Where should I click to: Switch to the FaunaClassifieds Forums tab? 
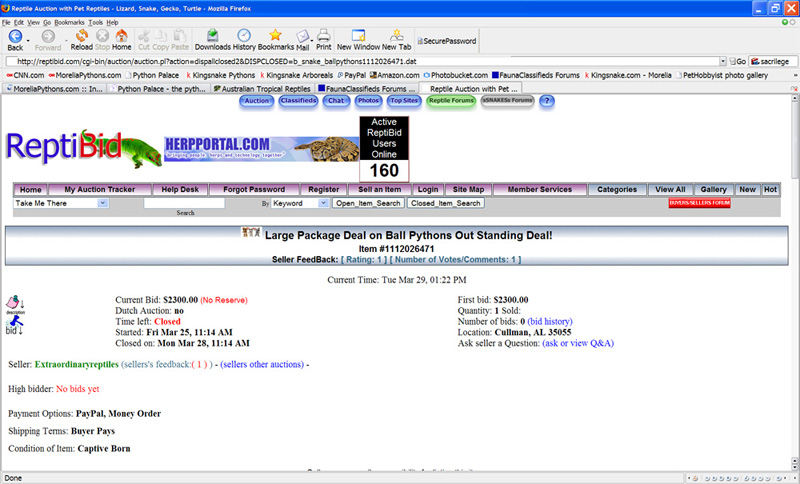[366, 89]
